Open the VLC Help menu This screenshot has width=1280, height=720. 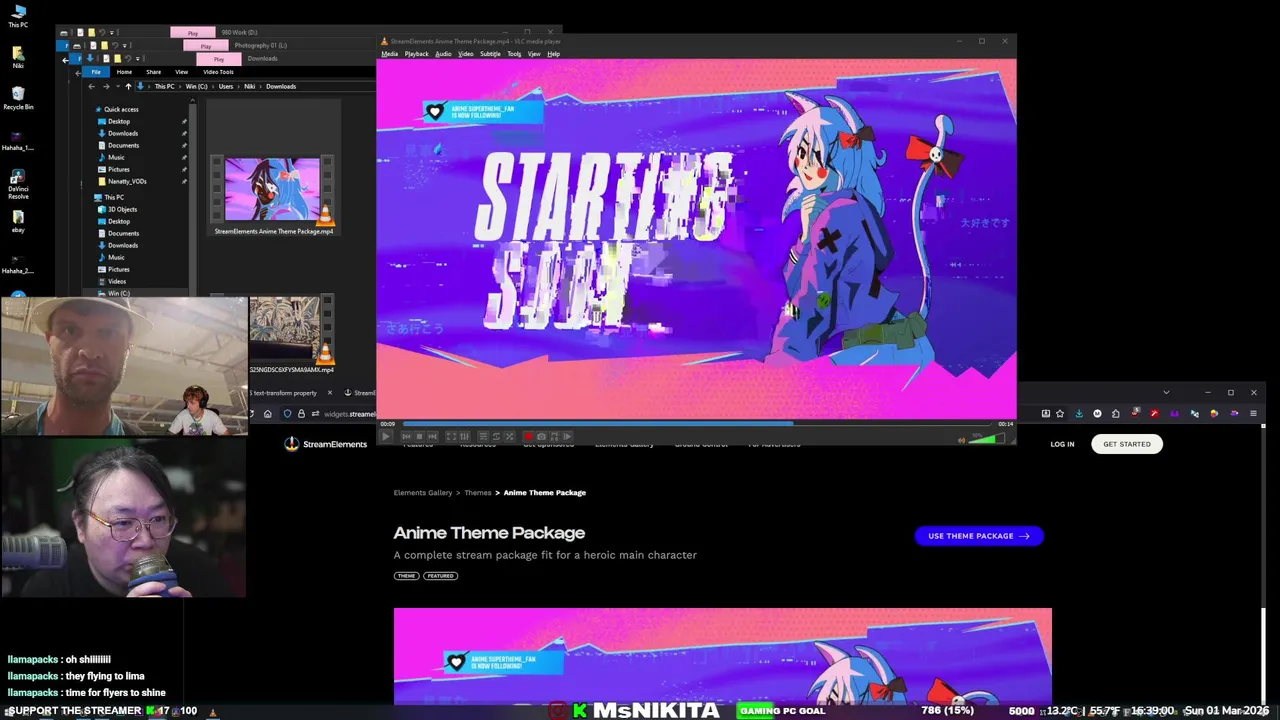click(553, 54)
